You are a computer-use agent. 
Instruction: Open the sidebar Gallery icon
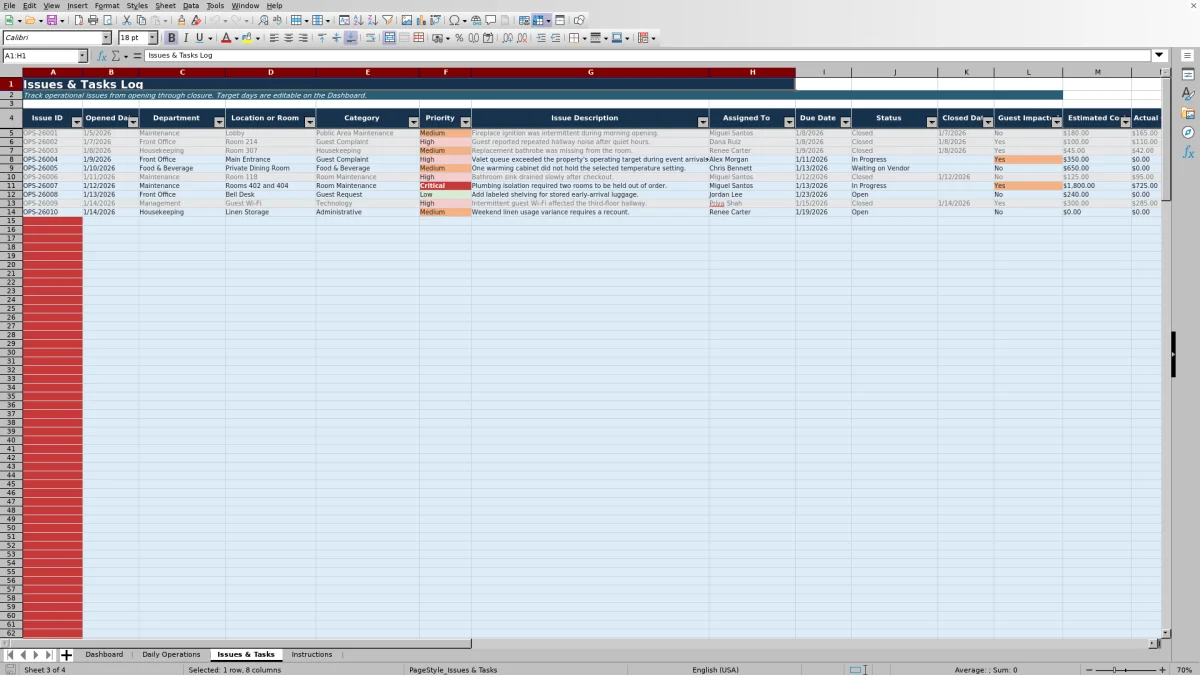(1188, 113)
